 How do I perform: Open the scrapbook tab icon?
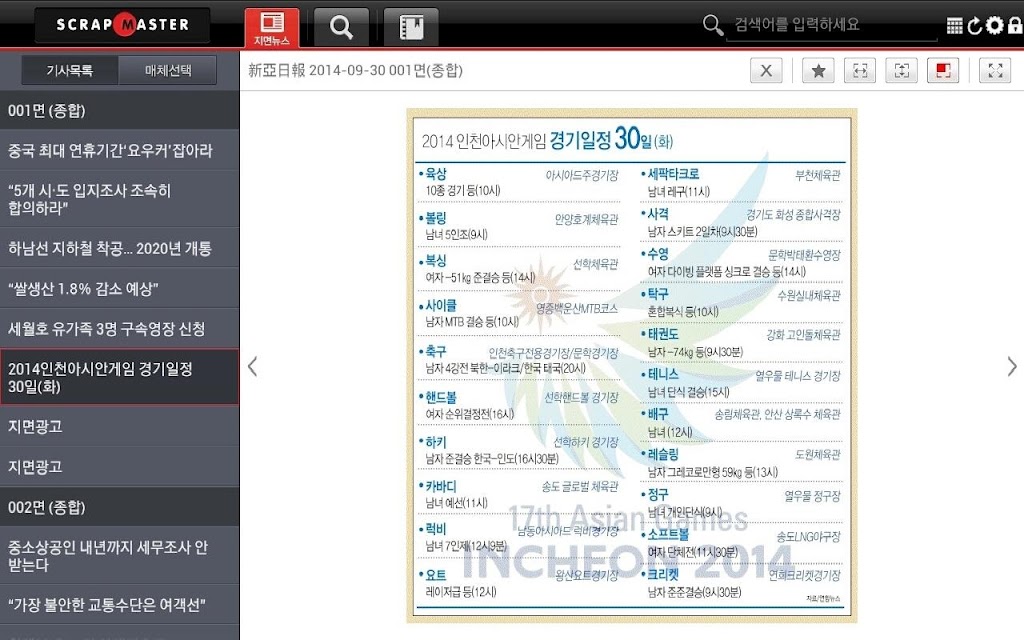click(411, 27)
